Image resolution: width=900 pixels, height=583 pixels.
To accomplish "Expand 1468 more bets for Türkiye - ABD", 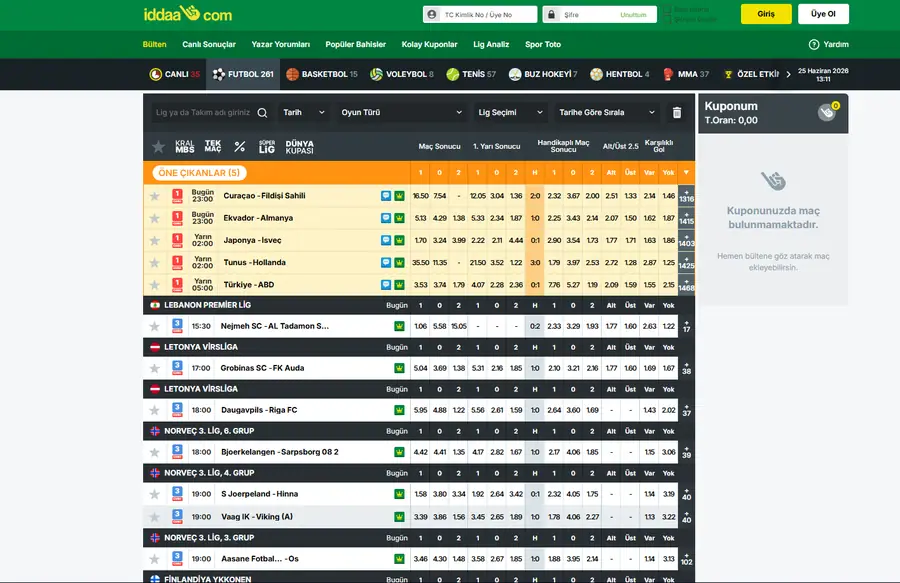I will pos(686,285).
